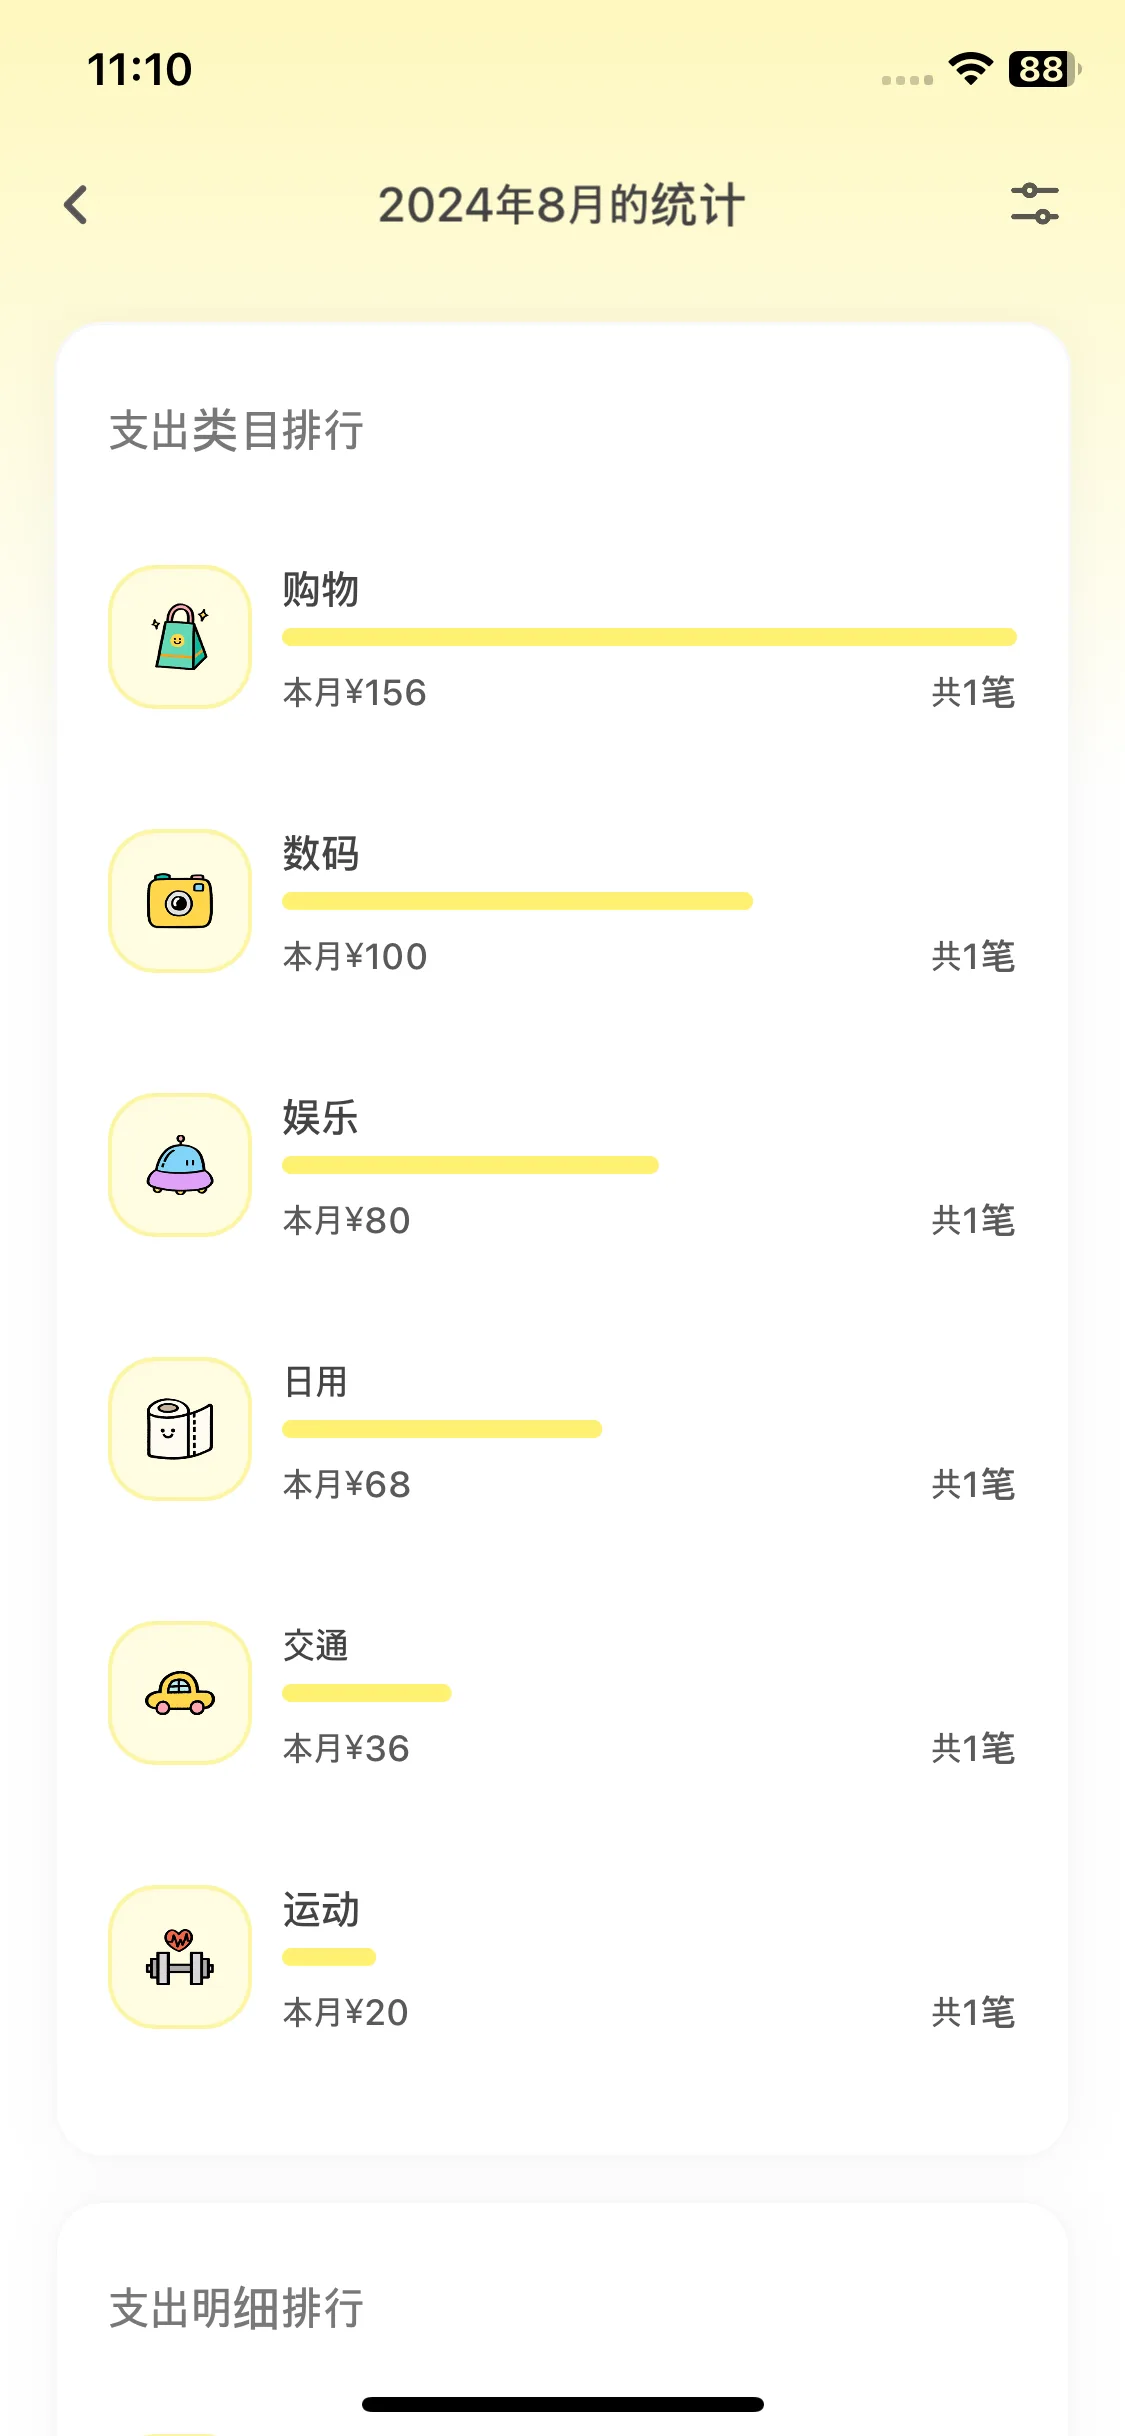Tap the UFO icon for 娱乐
1125x2436 pixels.
click(180, 1165)
